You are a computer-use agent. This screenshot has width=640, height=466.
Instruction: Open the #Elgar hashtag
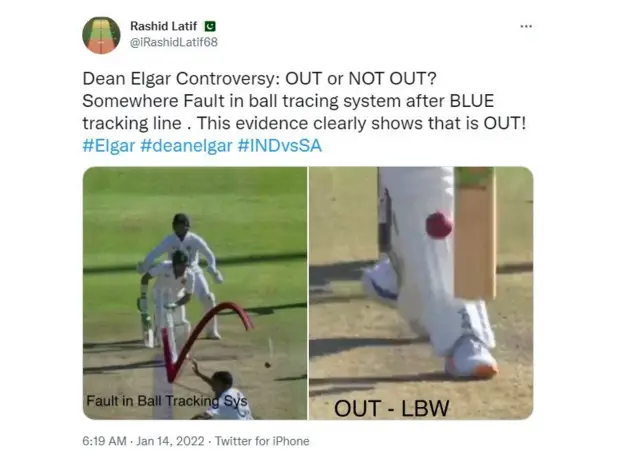pos(109,146)
